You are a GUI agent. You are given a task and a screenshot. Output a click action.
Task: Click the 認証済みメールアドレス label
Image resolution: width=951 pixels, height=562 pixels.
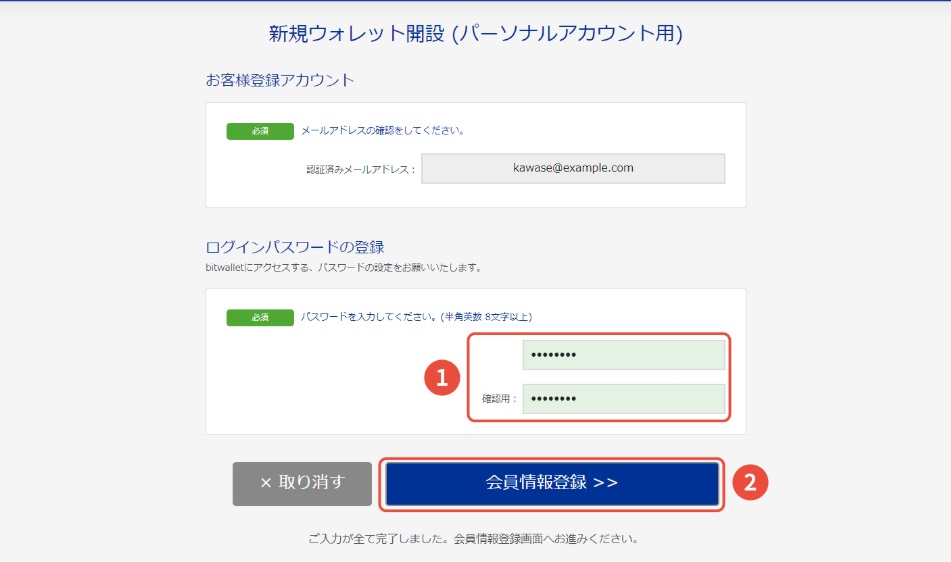(361, 170)
